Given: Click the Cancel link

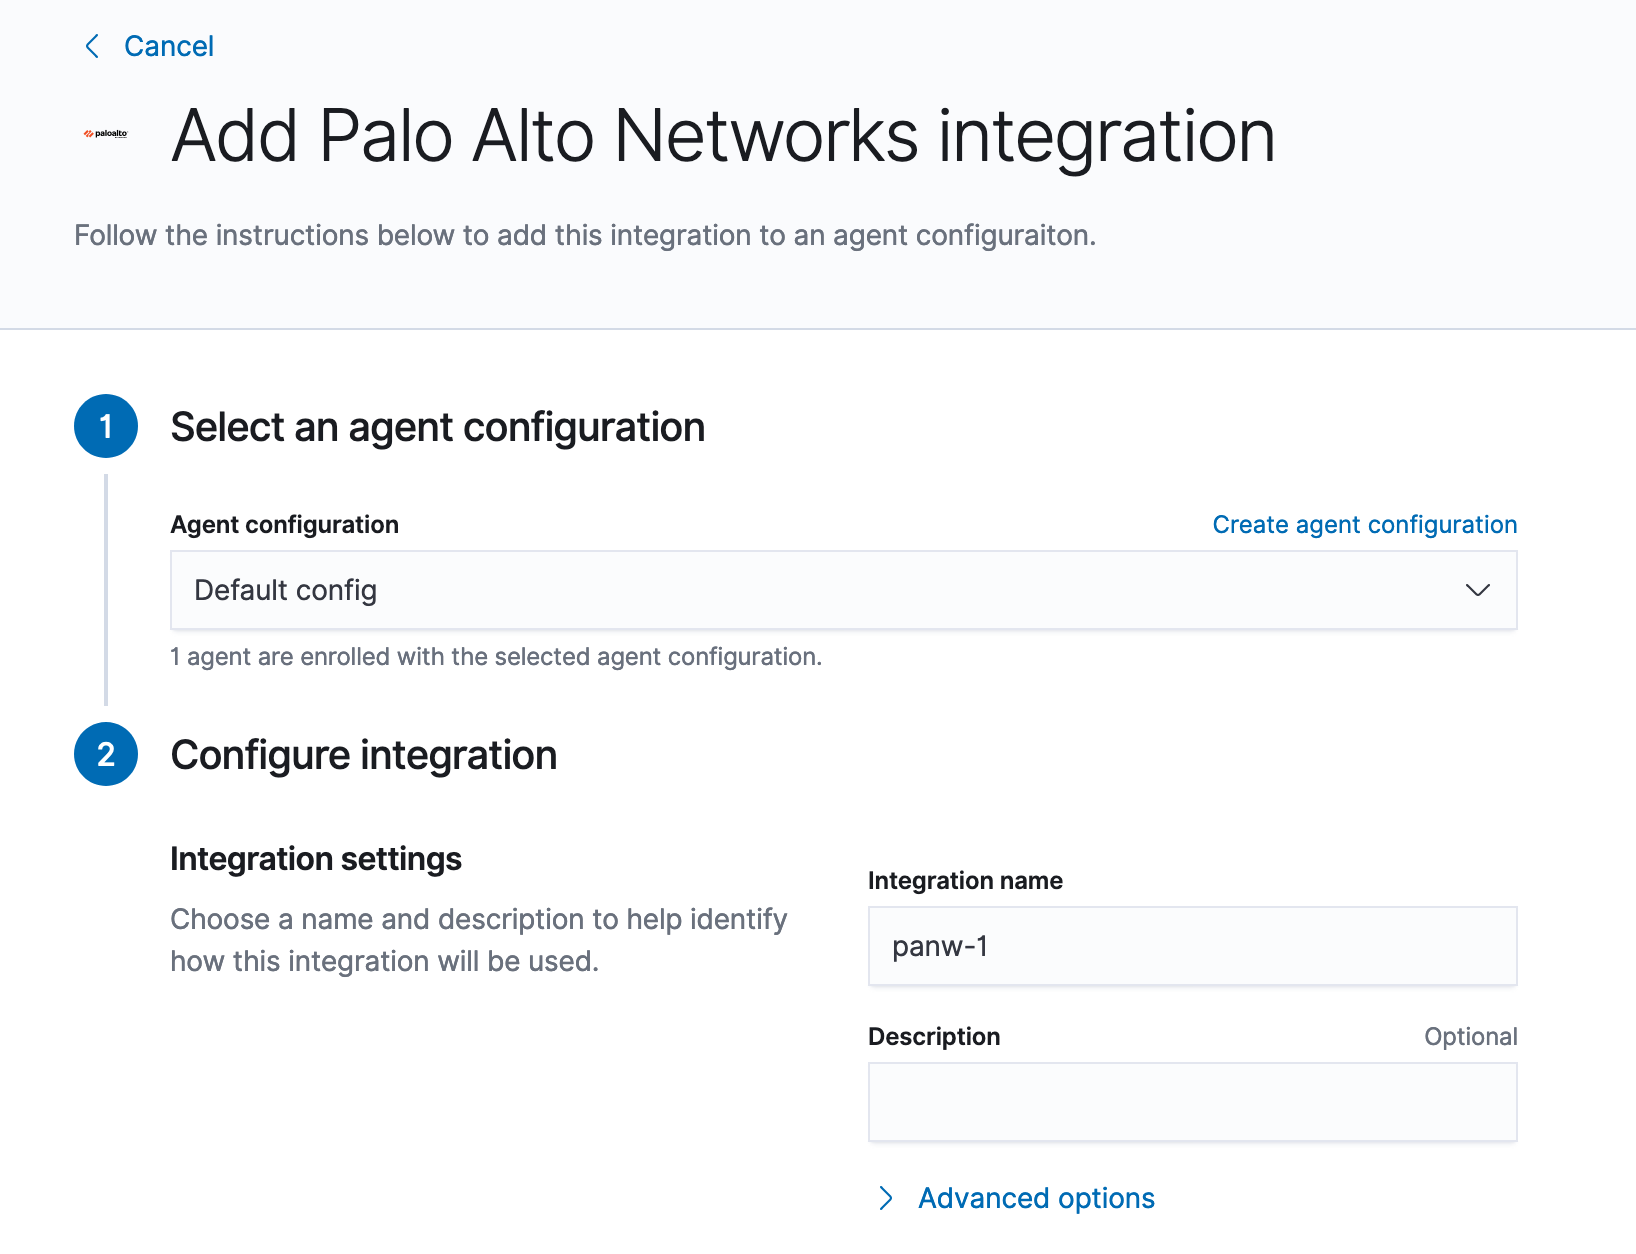Looking at the screenshot, I should click(168, 46).
